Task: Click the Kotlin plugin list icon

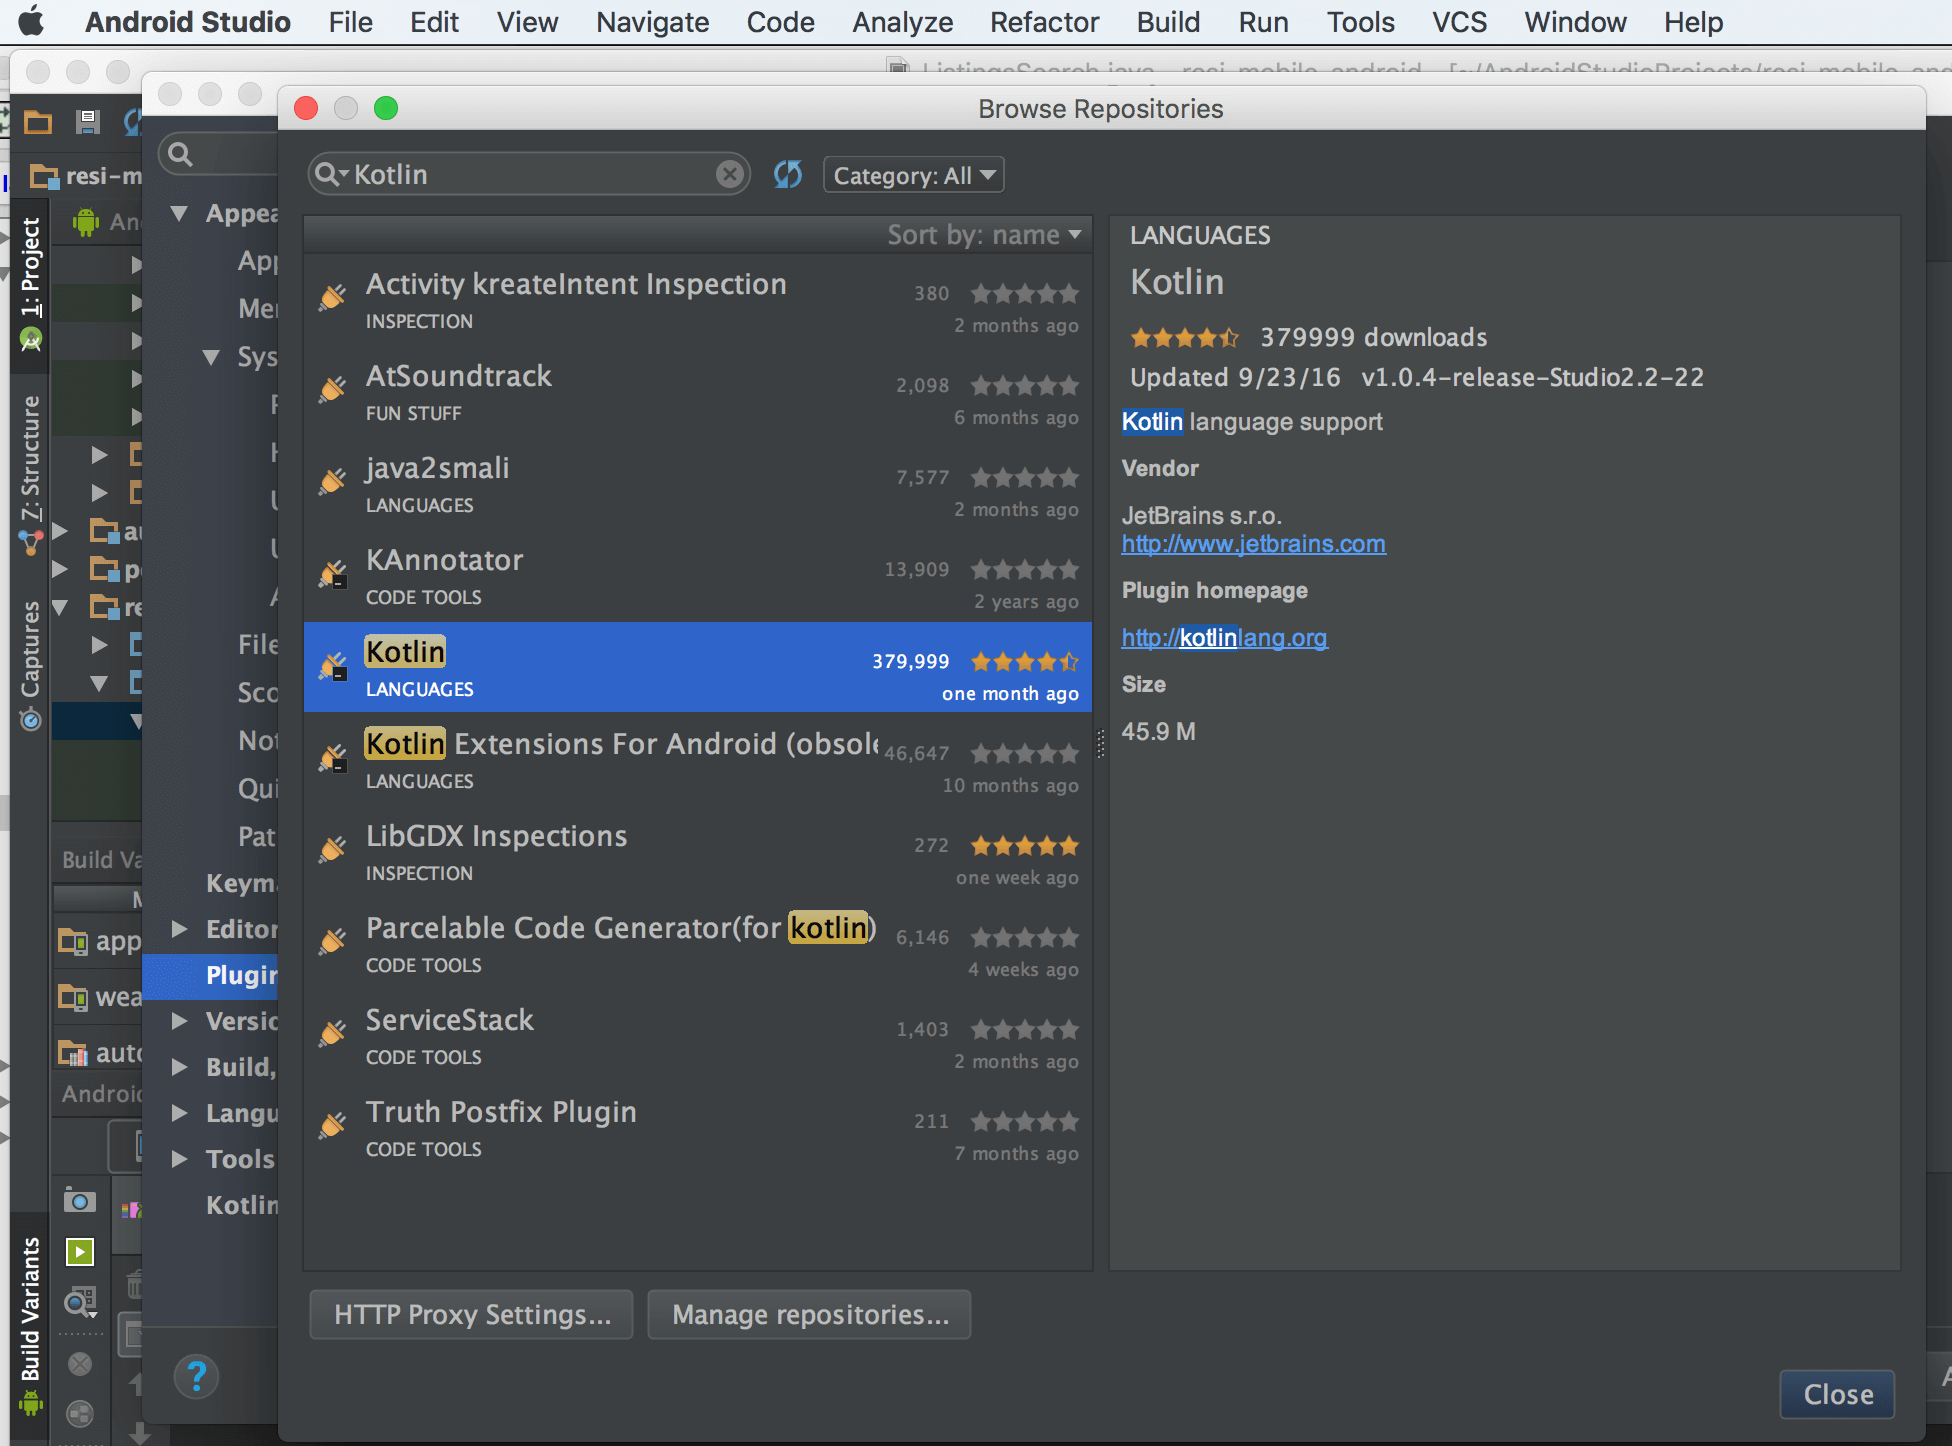Action: 333,666
